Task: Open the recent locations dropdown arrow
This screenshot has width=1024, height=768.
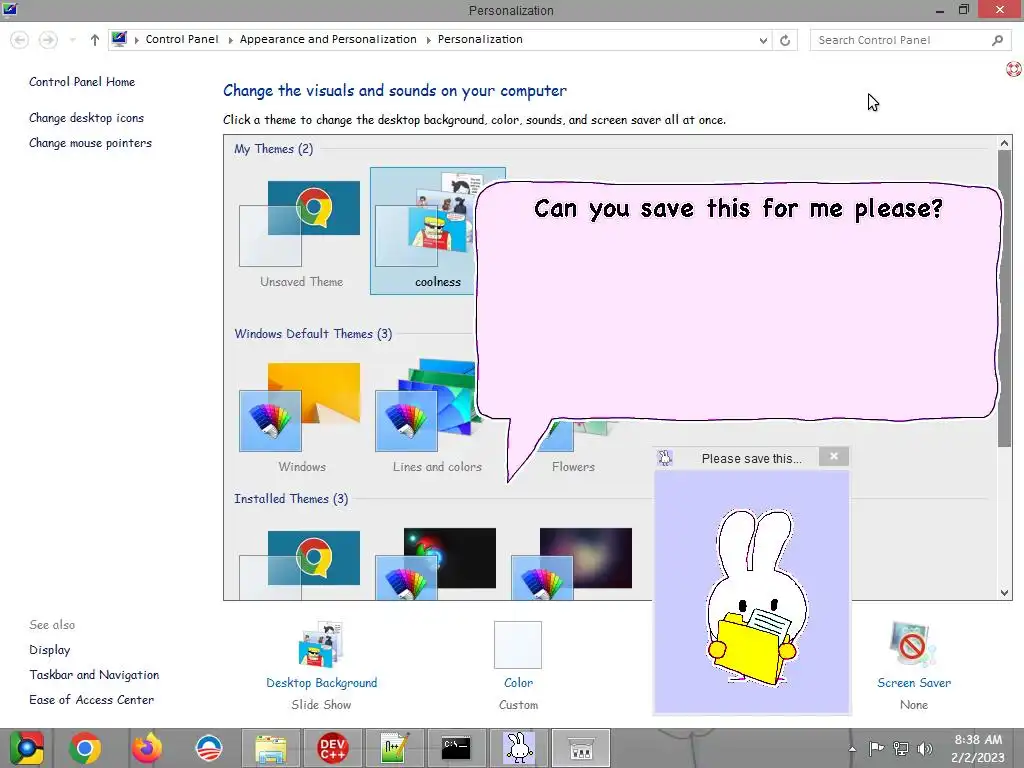Action: pyautogui.click(x=72, y=40)
